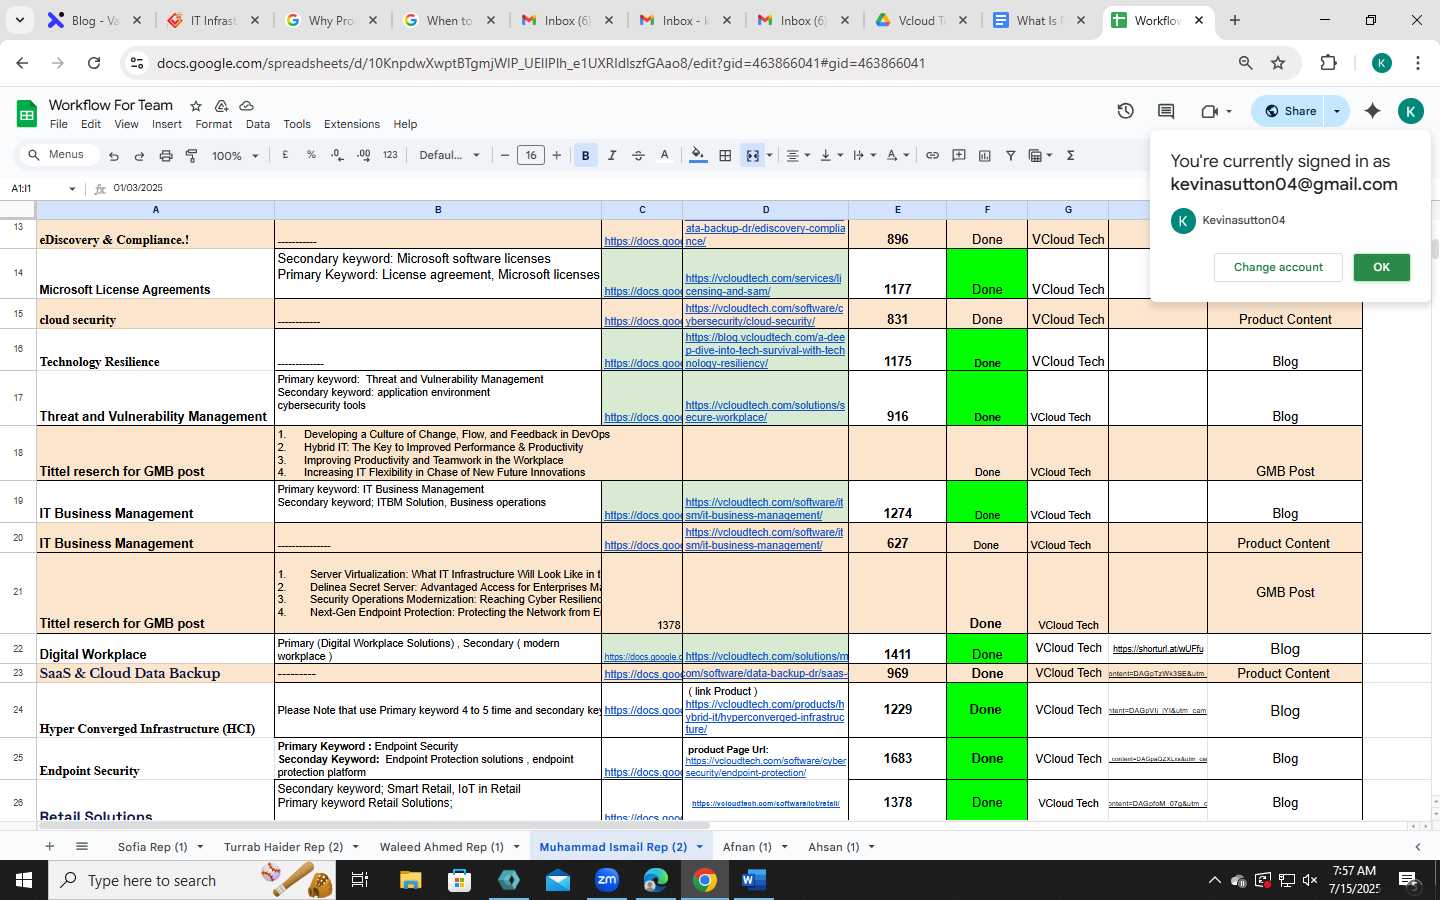Insert a comment from the toolbar

tap(958, 155)
